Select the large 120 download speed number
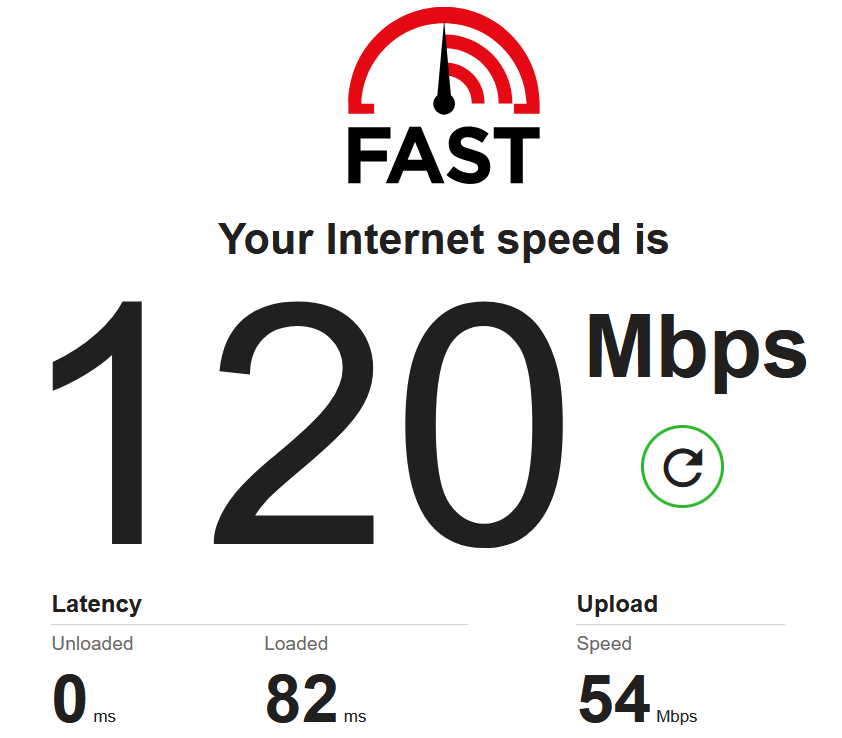This screenshot has width=842, height=738. point(308,424)
